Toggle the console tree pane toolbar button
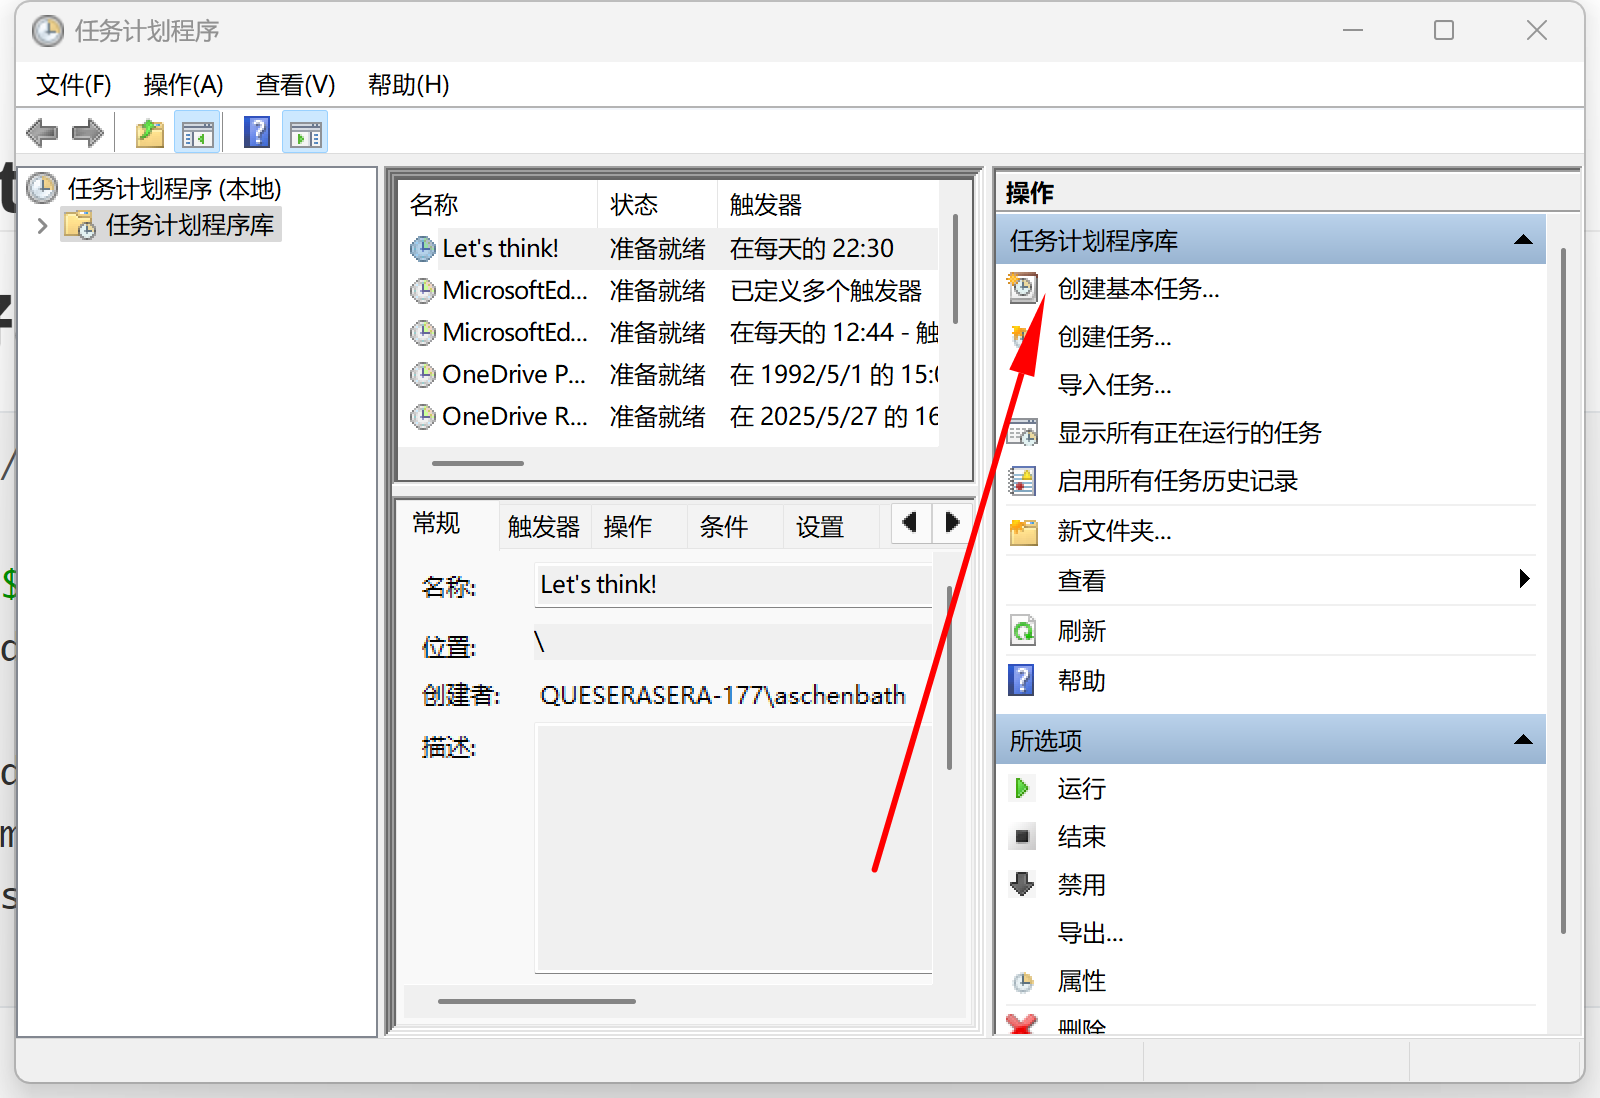Screen dimensions: 1600x1098 pyautogui.click(x=197, y=133)
